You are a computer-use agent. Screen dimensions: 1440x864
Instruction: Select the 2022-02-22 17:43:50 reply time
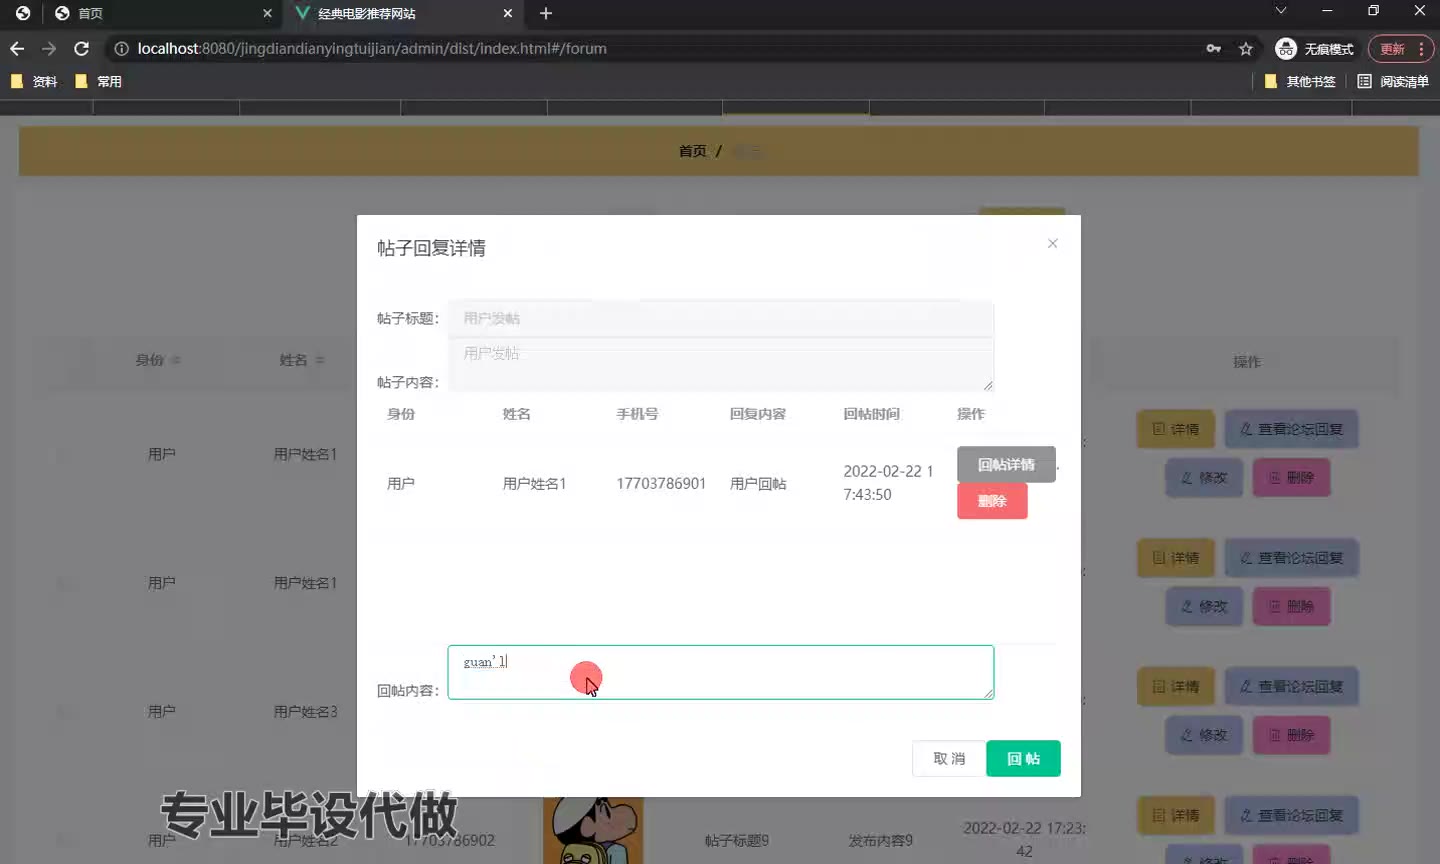[x=888, y=483]
